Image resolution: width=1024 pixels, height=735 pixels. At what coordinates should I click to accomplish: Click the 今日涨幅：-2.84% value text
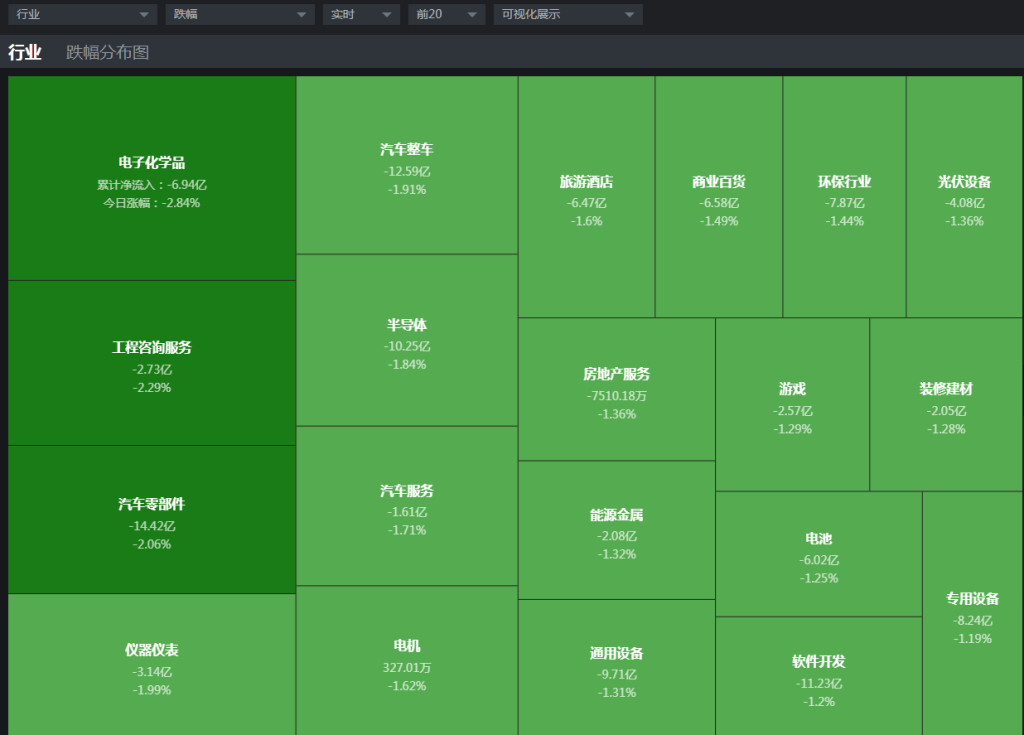click(x=152, y=203)
